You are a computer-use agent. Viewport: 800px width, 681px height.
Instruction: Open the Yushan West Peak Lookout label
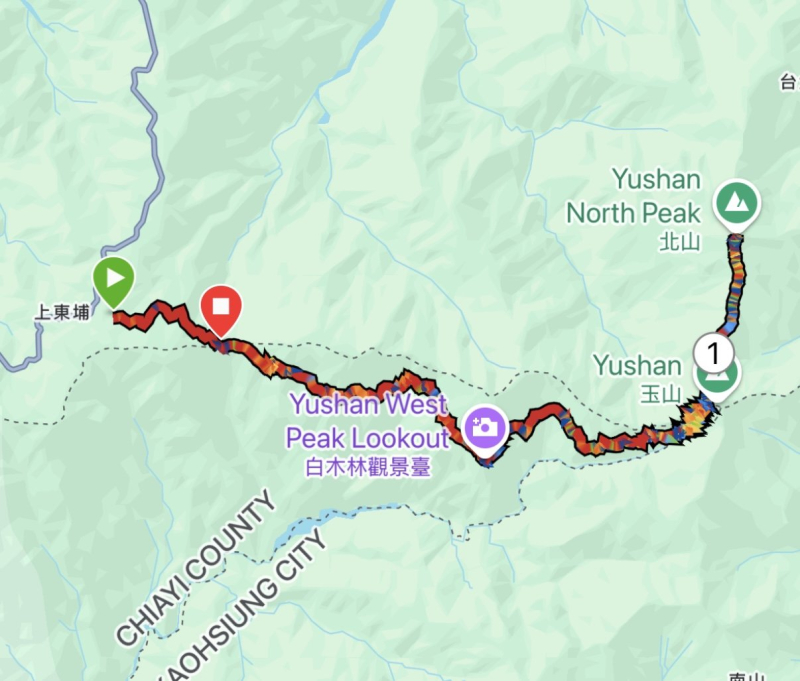[x=367, y=421]
